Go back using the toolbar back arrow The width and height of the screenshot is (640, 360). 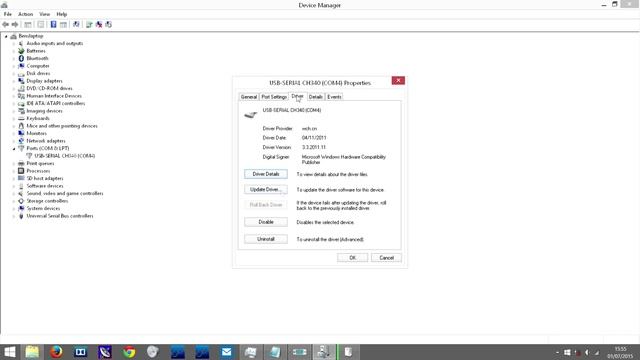tap(6, 24)
